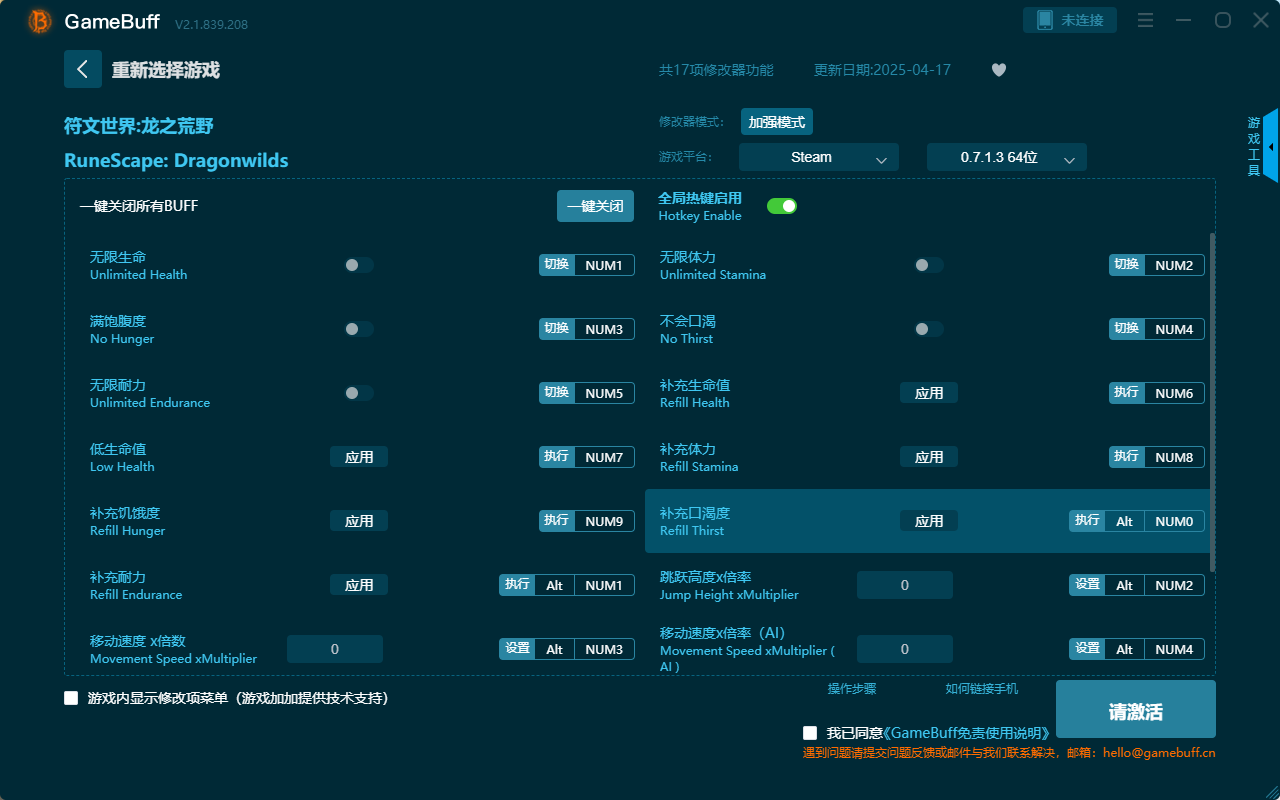Enable the Unlimited Health toggle
The height and width of the screenshot is (800, 1280).
[x=358, y=264]
